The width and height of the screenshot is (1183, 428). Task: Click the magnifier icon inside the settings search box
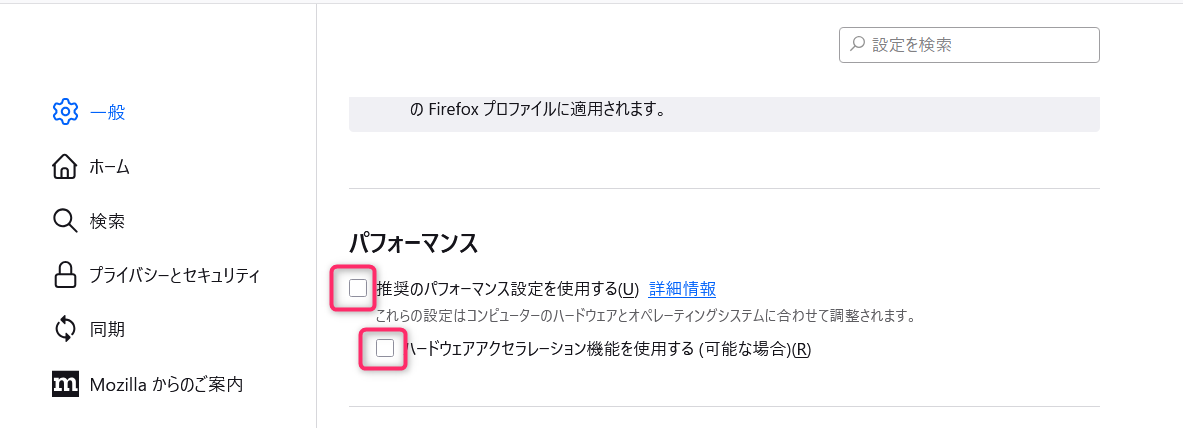tap(857, 45)
